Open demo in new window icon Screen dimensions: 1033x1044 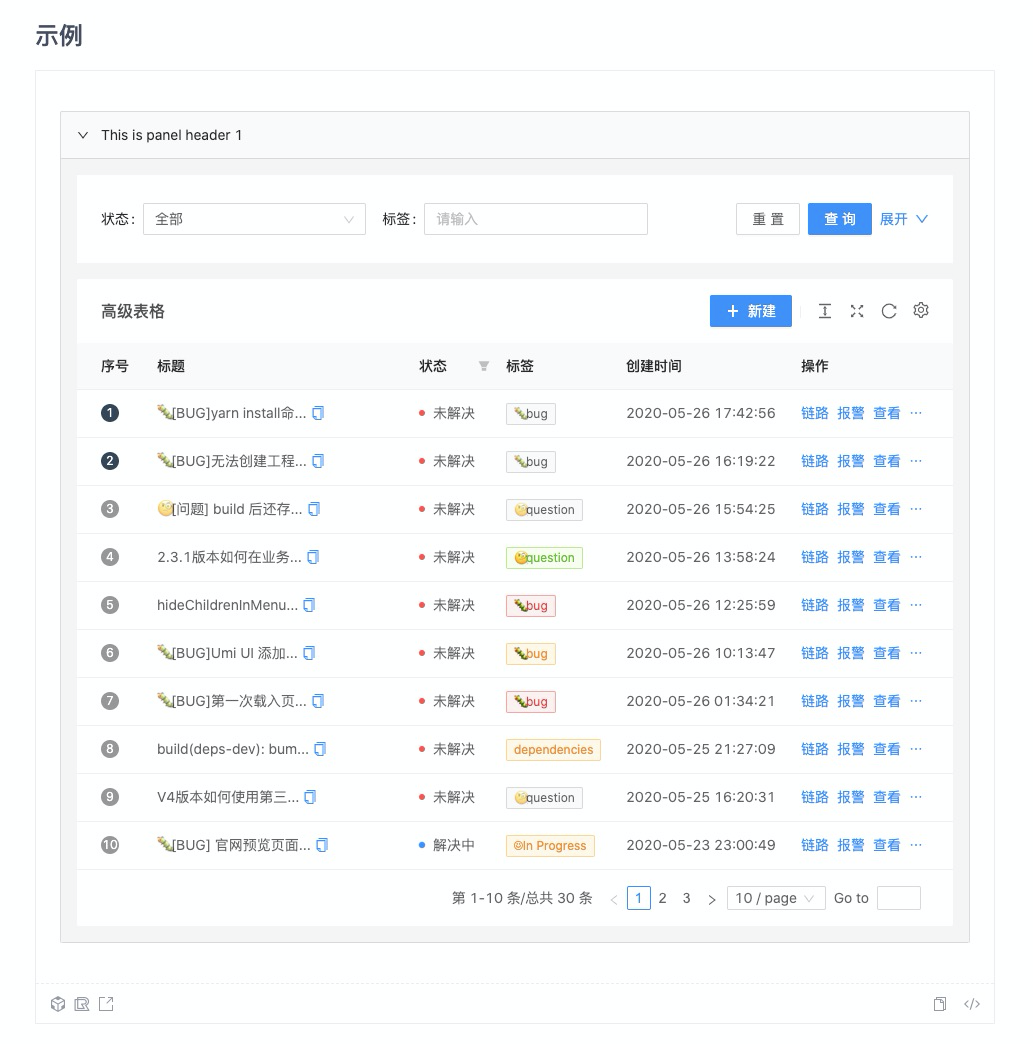(x=106, y=1004)
